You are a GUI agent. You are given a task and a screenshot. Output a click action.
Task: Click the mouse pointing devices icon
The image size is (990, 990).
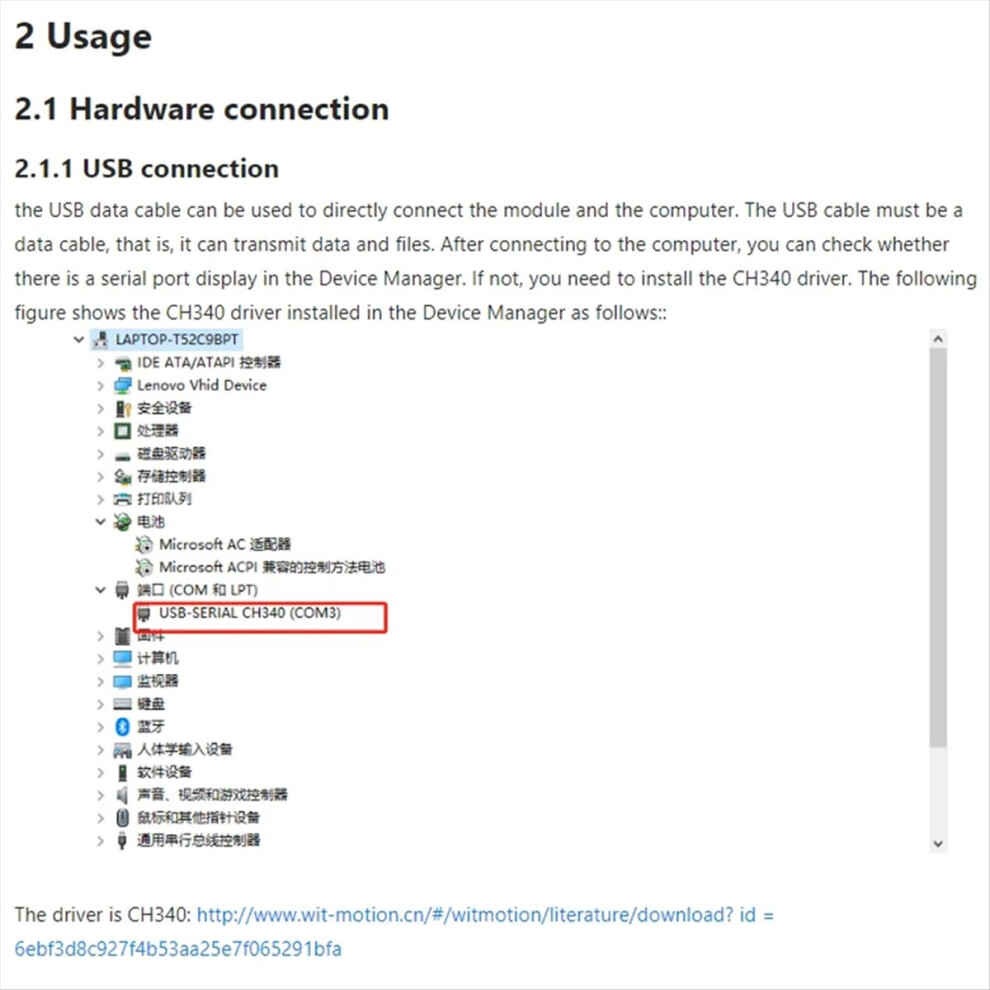[x=122, y=818]
